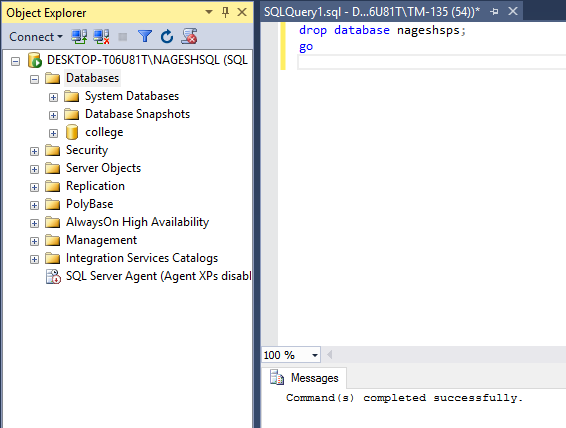The image size is (566, 428).
Task: Open the Connect dropdown menu
Action: [x=36, y=37]
